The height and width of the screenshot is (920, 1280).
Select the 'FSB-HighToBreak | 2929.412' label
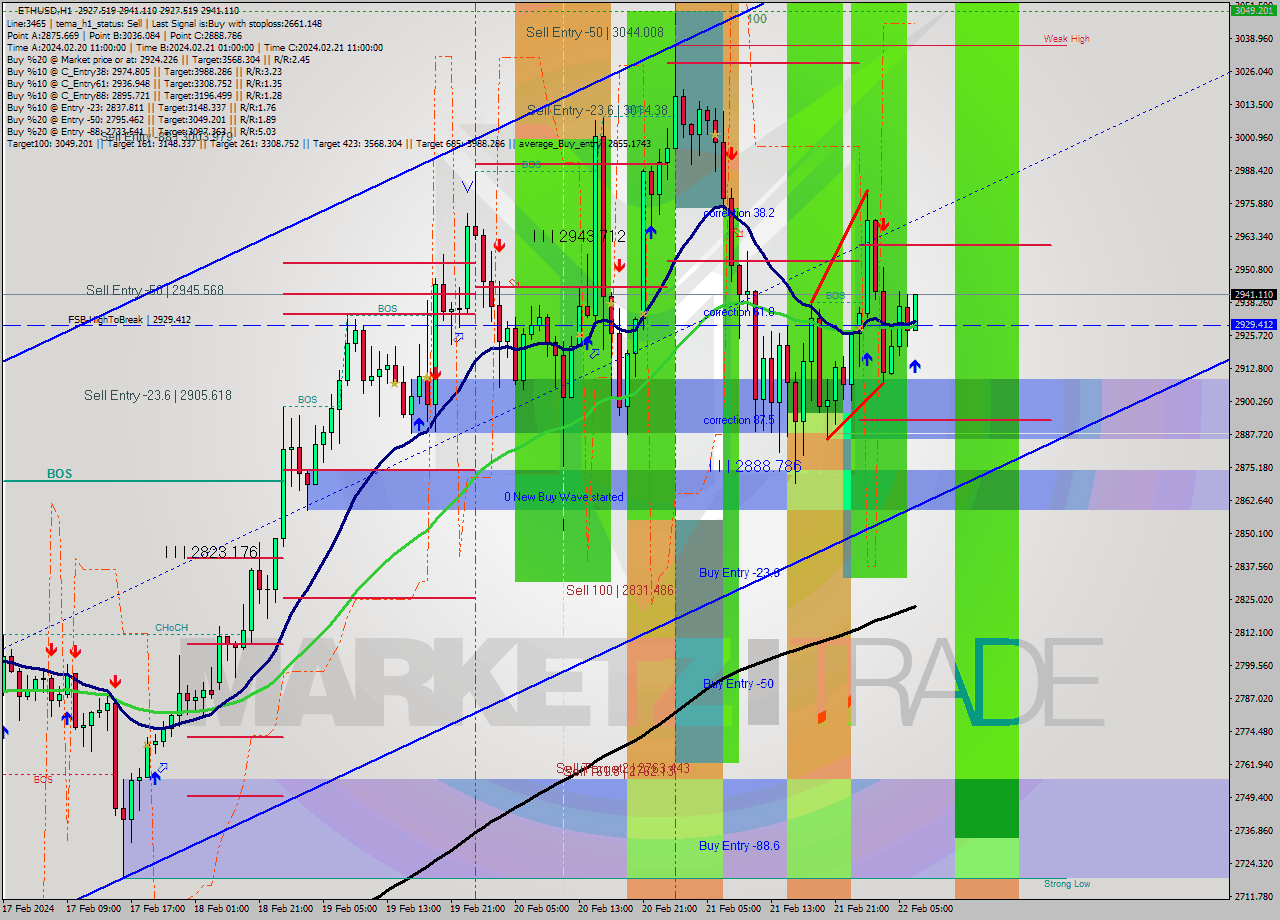(x=129, y=320)
